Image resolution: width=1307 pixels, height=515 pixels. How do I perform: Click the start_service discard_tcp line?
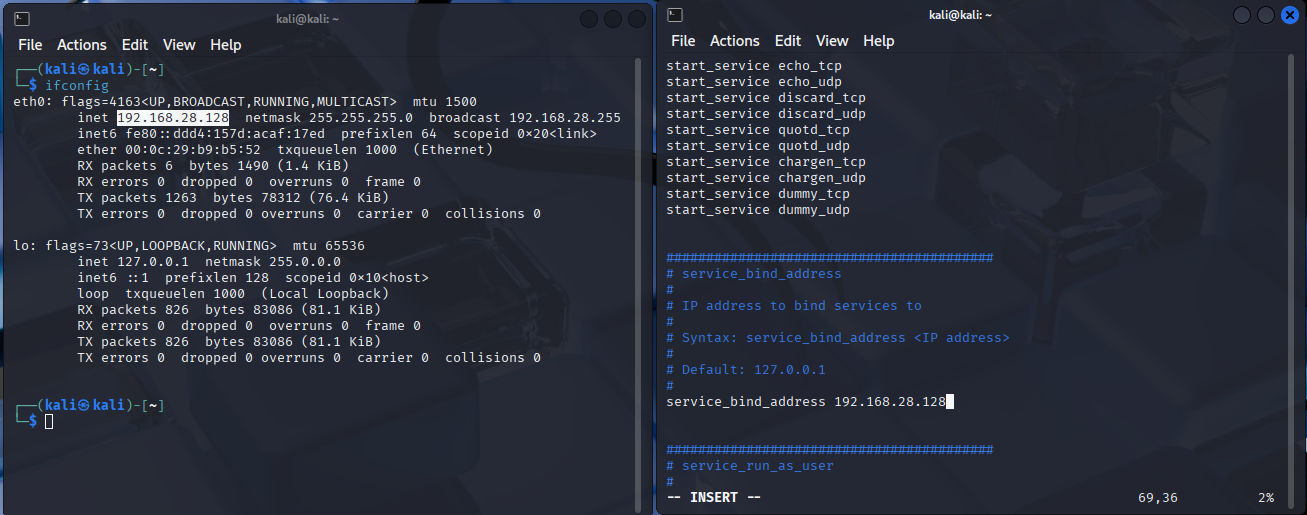coord(766,98)
